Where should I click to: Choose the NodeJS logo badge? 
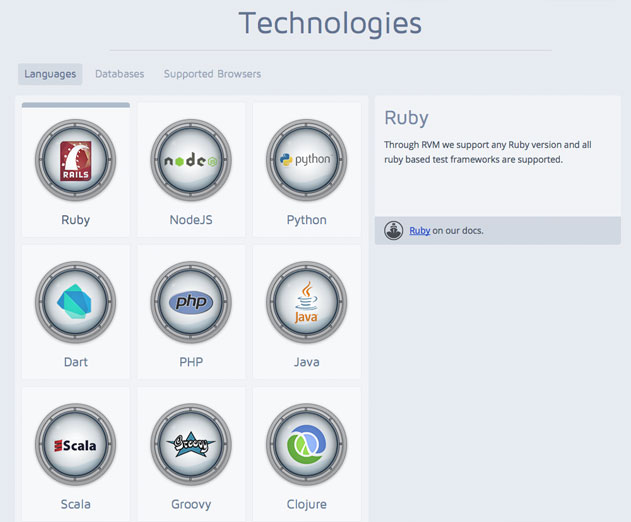coord(191,160)
